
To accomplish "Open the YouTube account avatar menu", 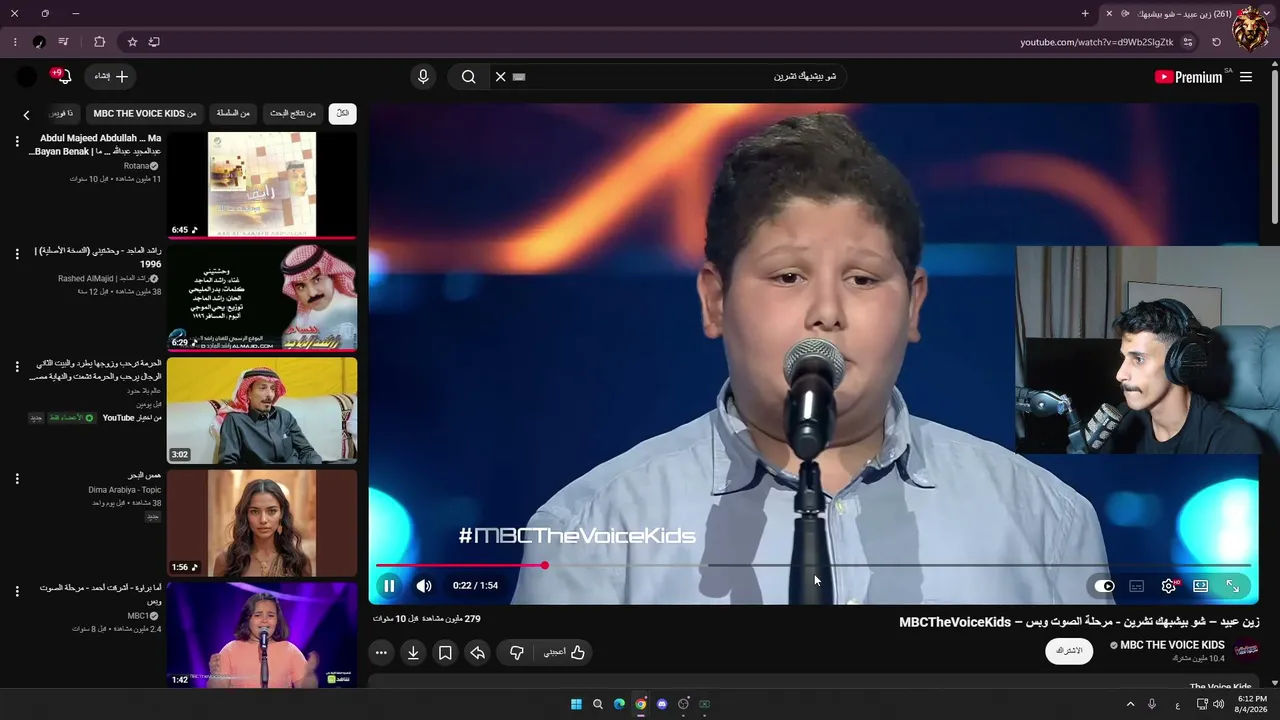I will point(27,77).
